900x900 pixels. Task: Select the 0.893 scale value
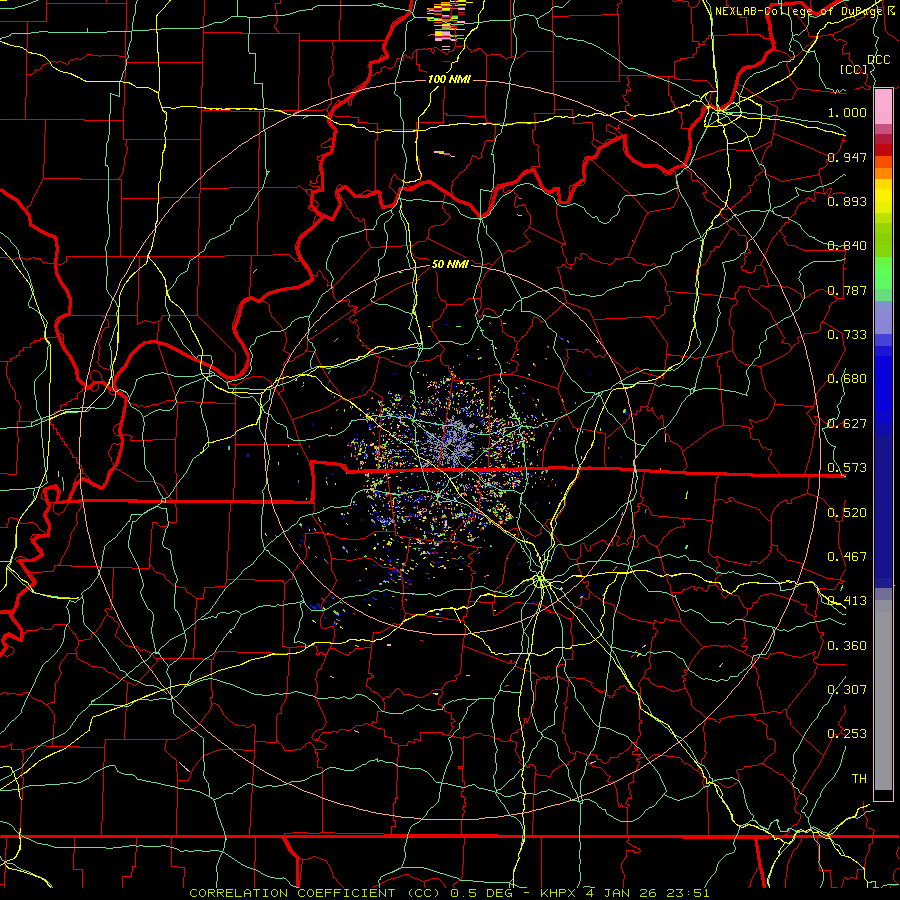click(847, 201)
